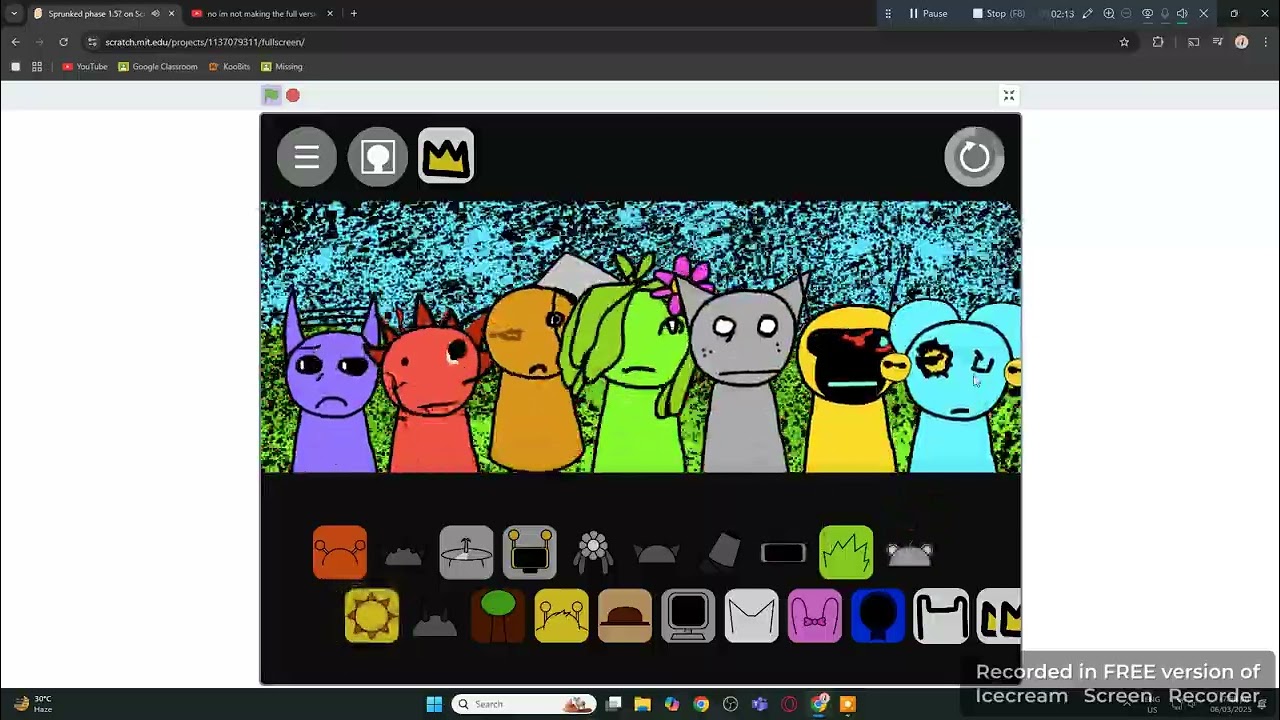
Task: Pick the white icon with black horned outline
Action: [x=941, y=615]
